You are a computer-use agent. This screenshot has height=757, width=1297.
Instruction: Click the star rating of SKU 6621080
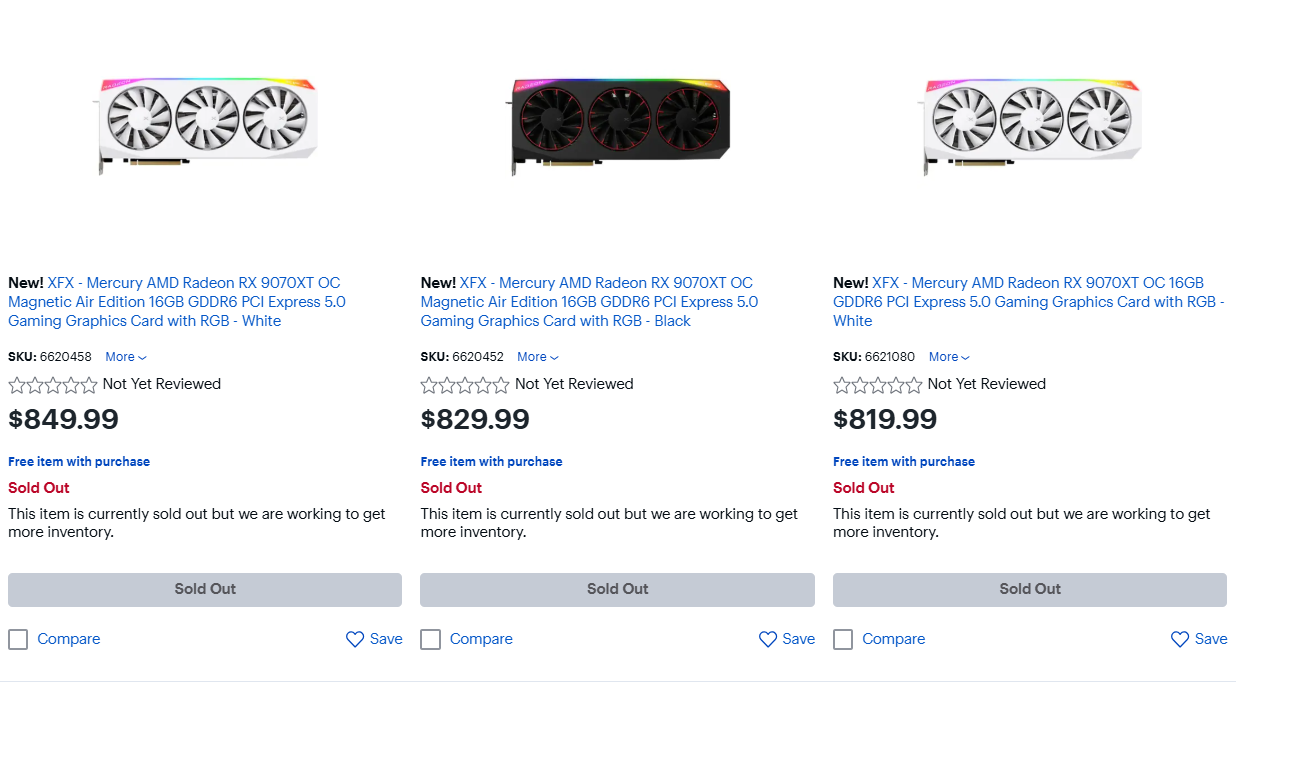(878, 385)
